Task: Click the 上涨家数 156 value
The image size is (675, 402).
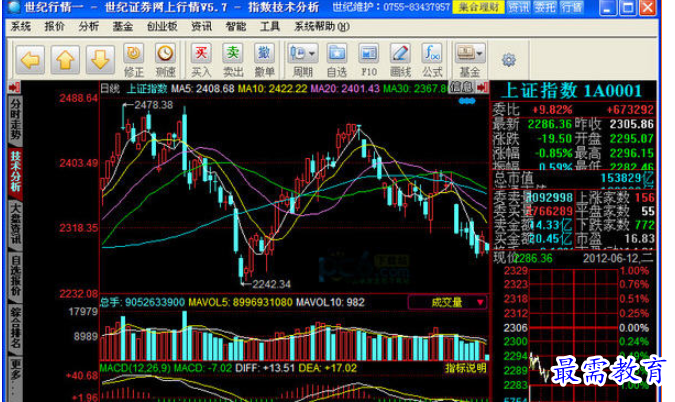Action: [644, 198]
